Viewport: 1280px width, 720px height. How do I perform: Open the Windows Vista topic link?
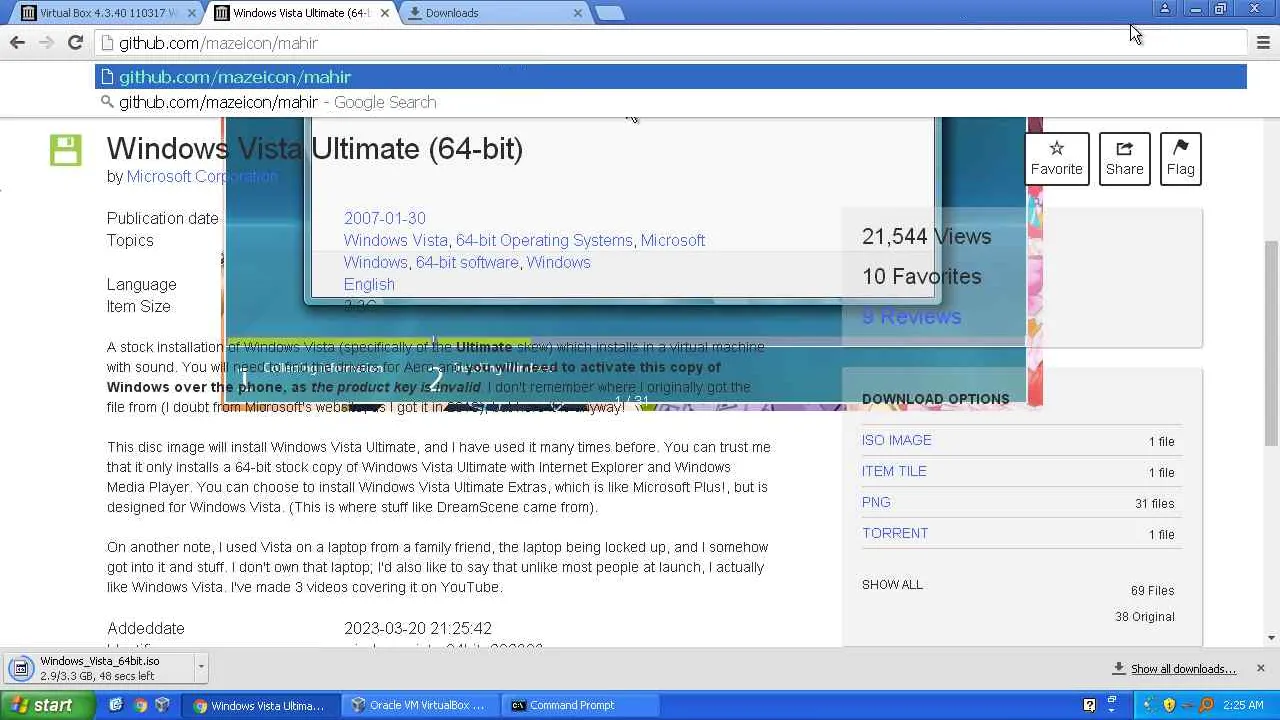(x=396, y=240)
